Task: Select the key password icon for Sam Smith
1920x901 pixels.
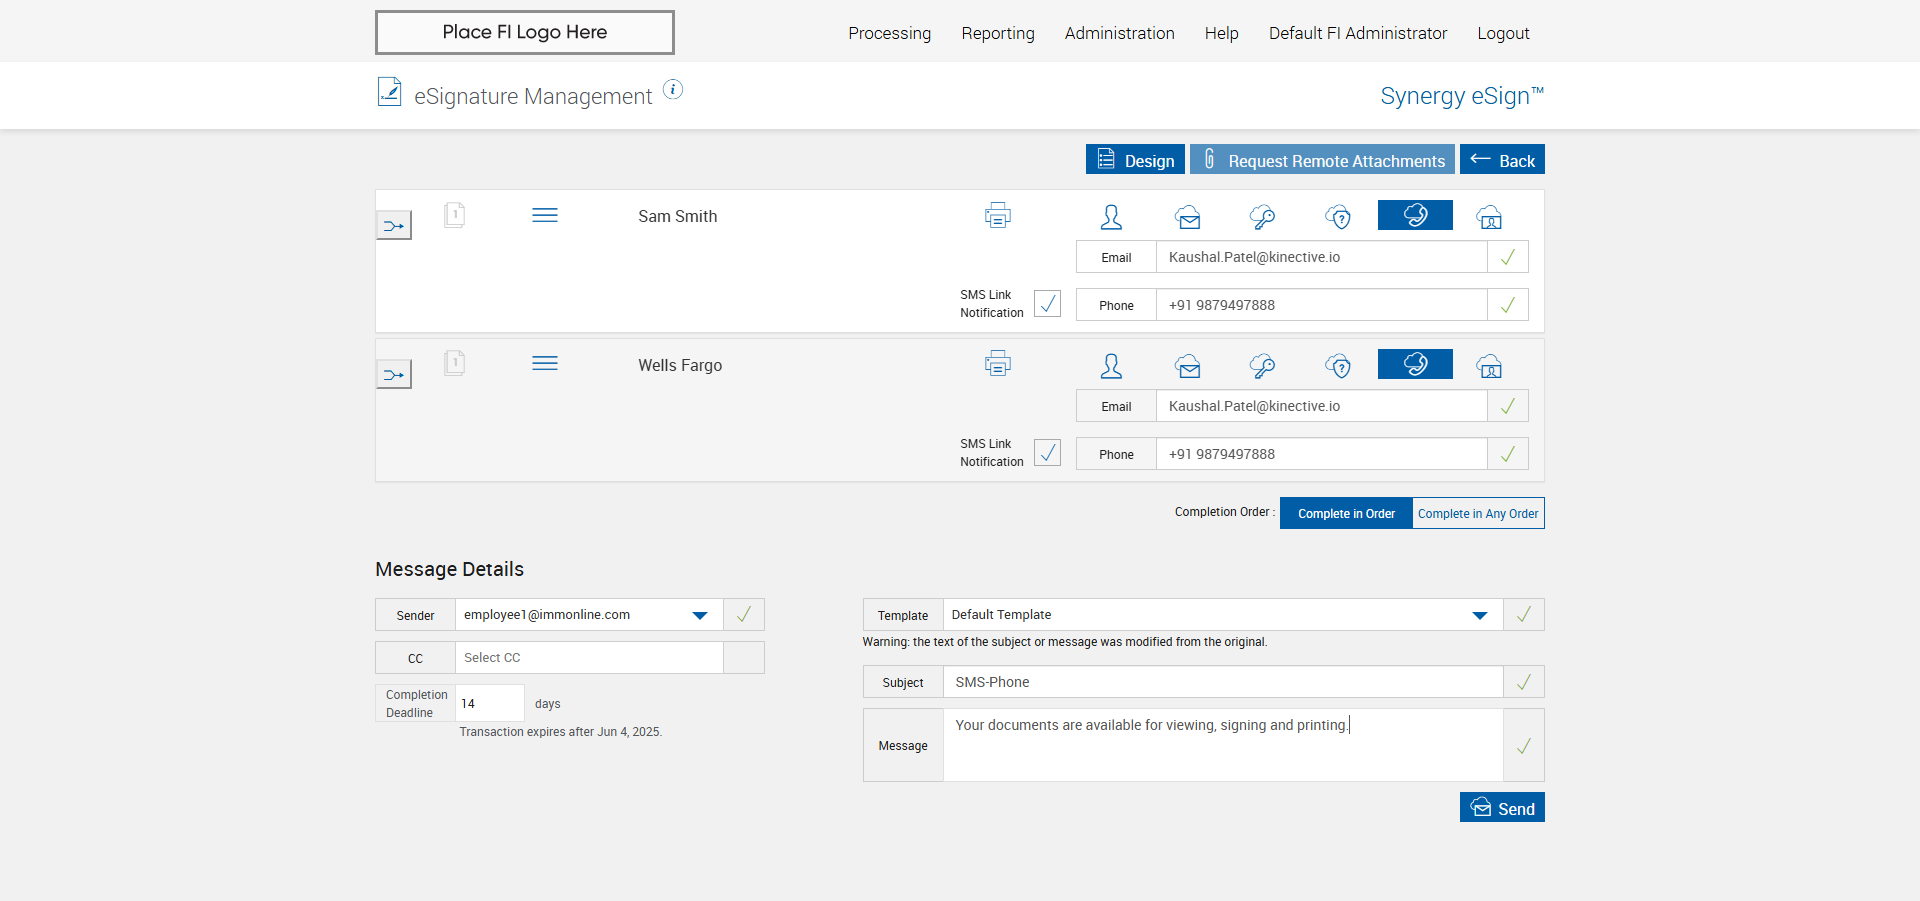Action: click(1263, 216)
